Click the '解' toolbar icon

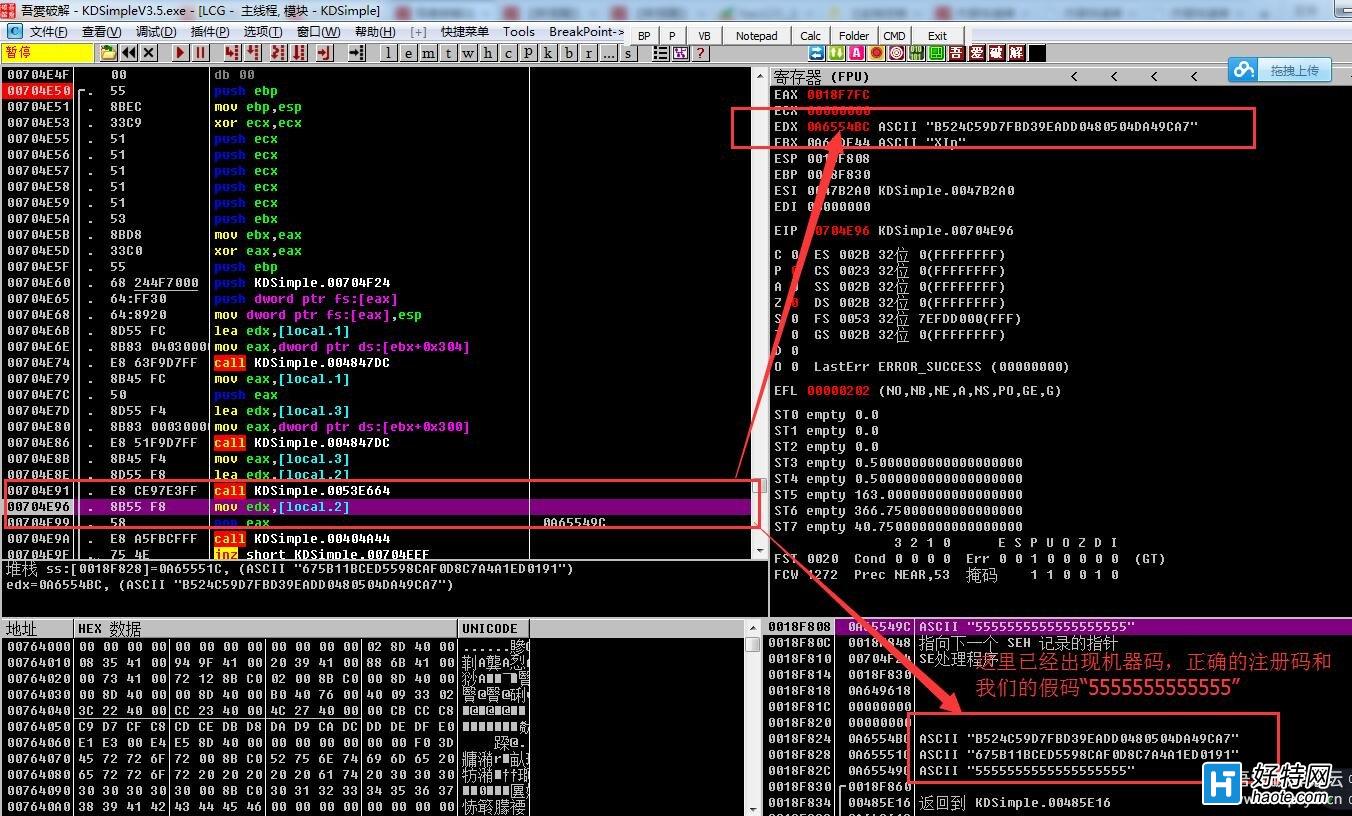click(1017, 53)
